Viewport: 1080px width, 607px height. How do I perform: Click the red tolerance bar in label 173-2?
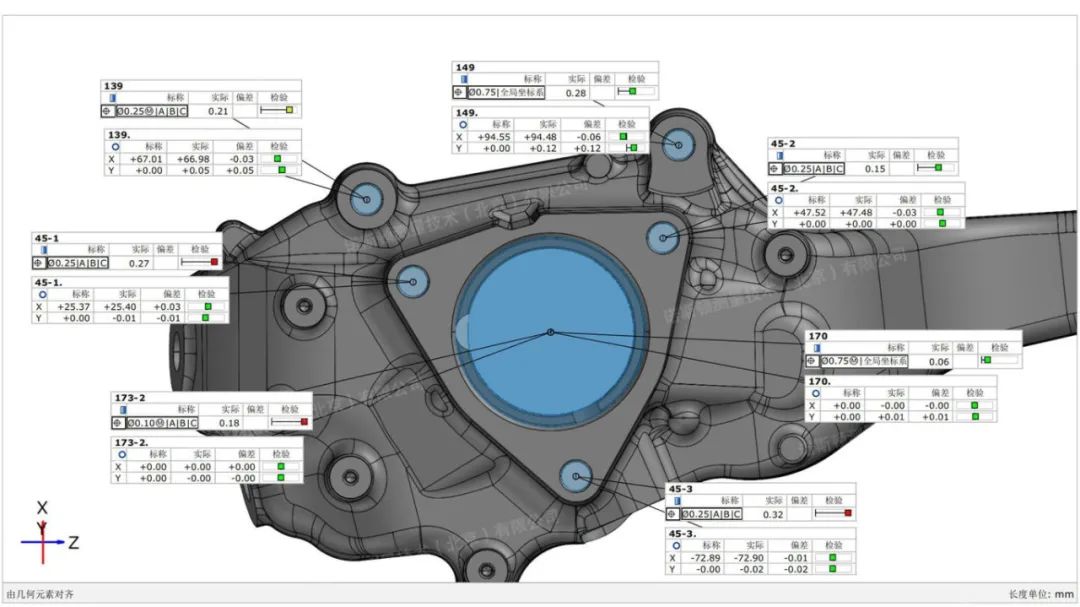289,422
